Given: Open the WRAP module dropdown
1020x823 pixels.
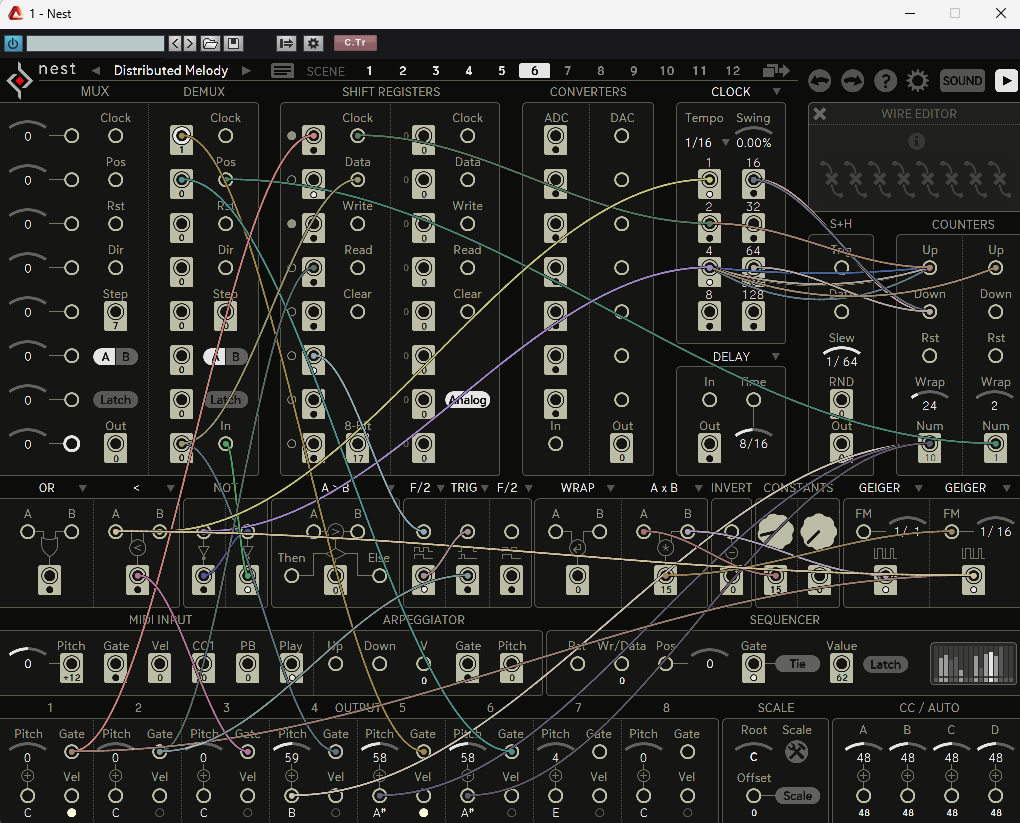Looking at the screenshot, I should click(x=610, y=488).
